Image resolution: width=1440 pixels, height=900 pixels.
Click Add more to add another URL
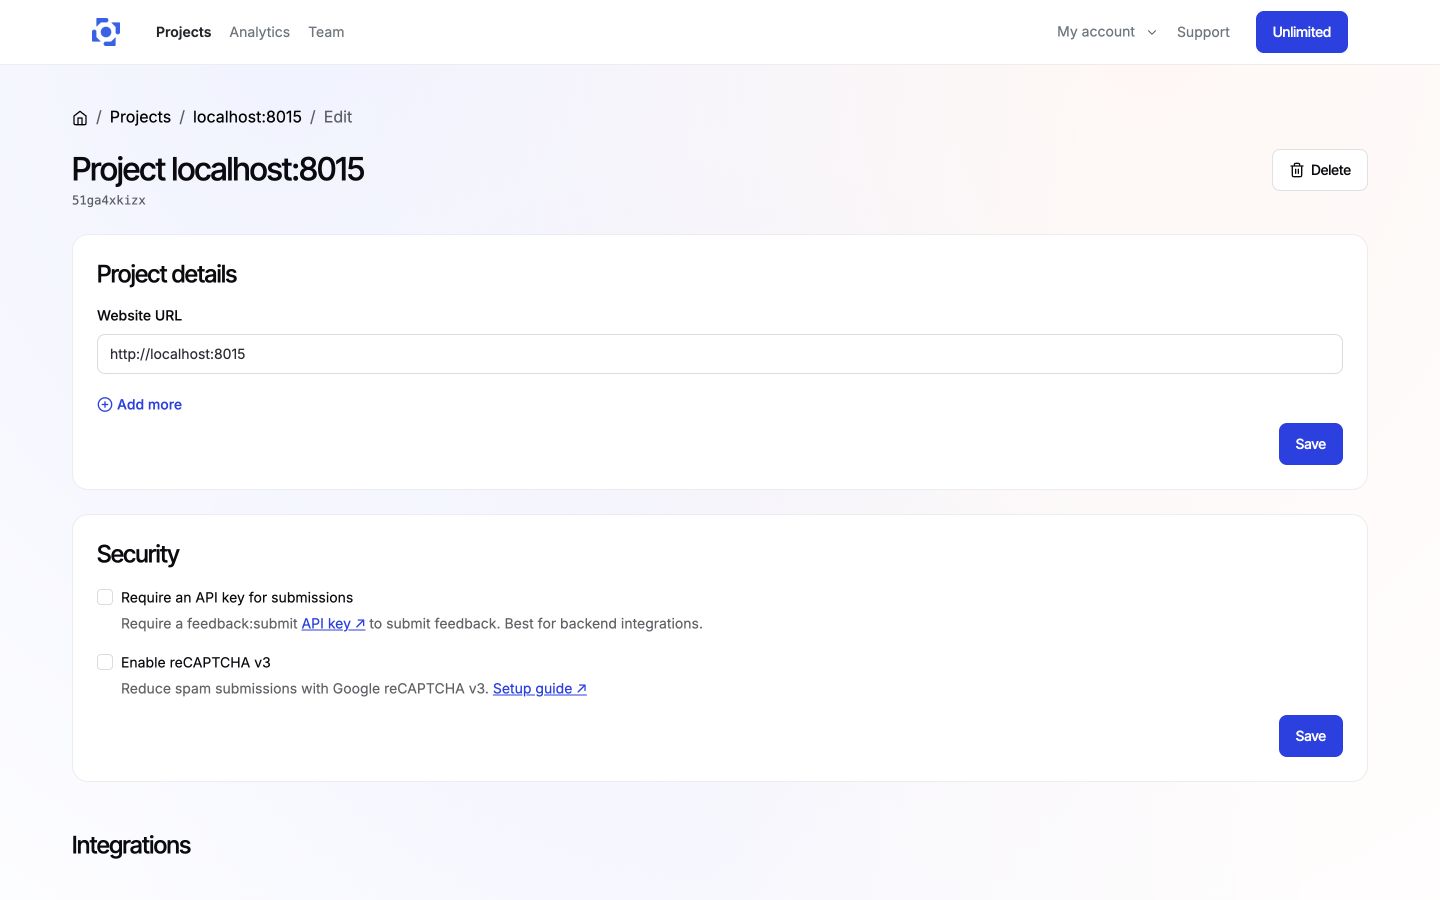140,404
